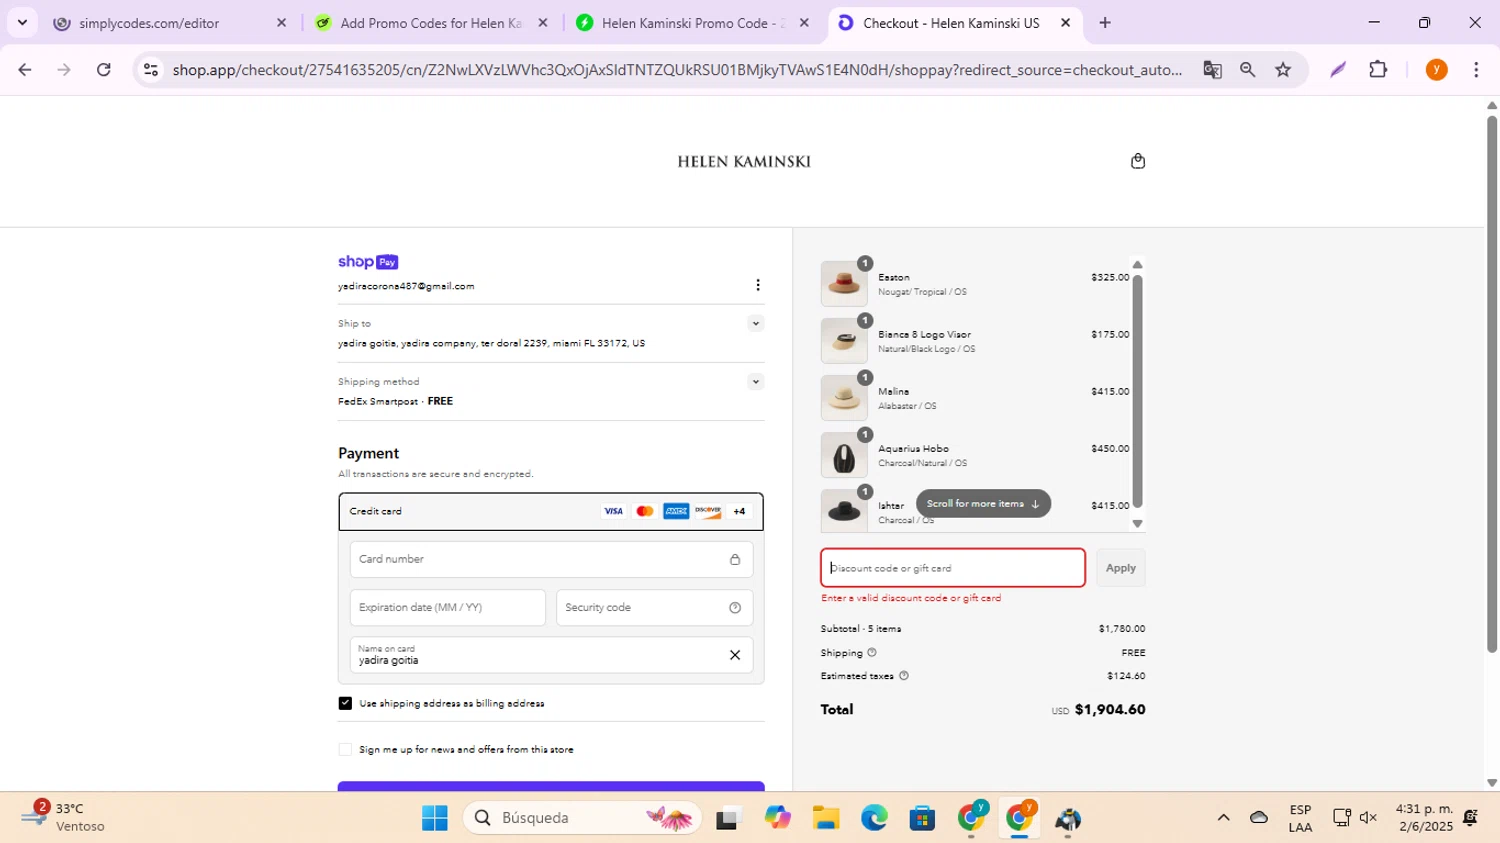Switch to the simplycodes.com/editor tab
Image resolution: width=1500 pixels, height=843 pixels.
(170, 23)
